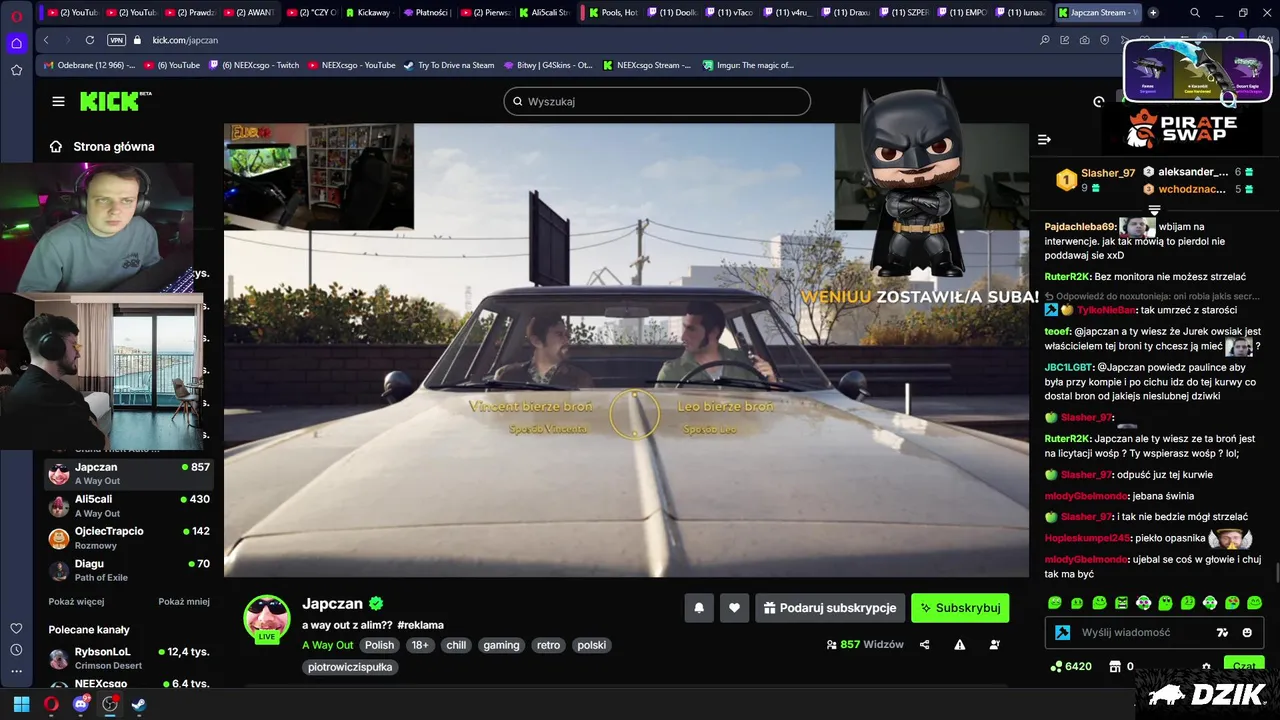Switch to Pools, Hot browser tab
Viewport: 1280px width, 720px height.
pyautogui.click(x=612, y=13)
